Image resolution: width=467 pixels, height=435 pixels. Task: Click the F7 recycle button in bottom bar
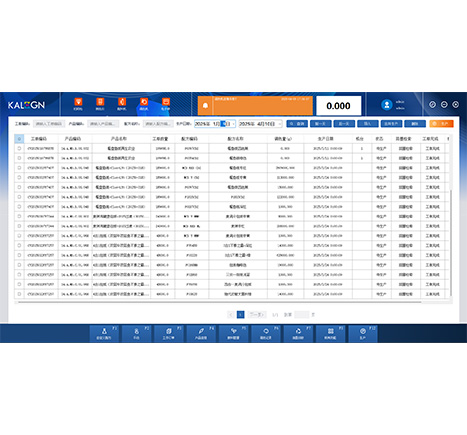tap(298, 333)
